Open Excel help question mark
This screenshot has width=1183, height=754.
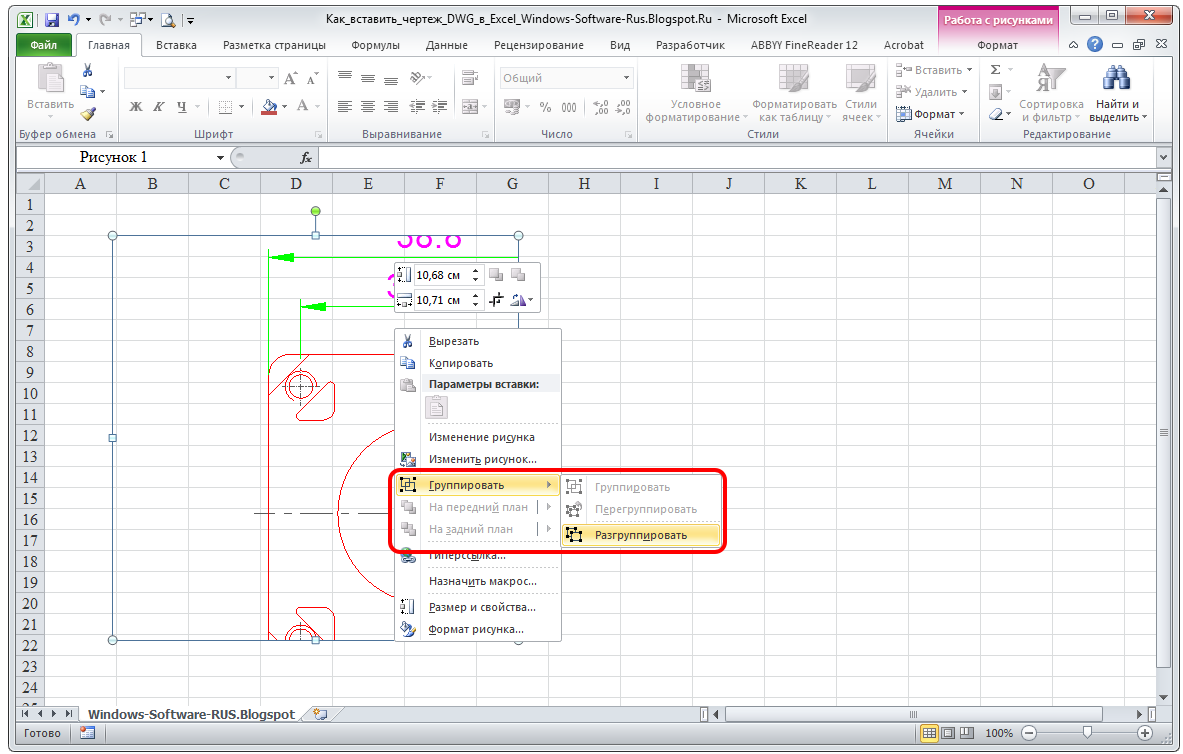pos(1095,45)
